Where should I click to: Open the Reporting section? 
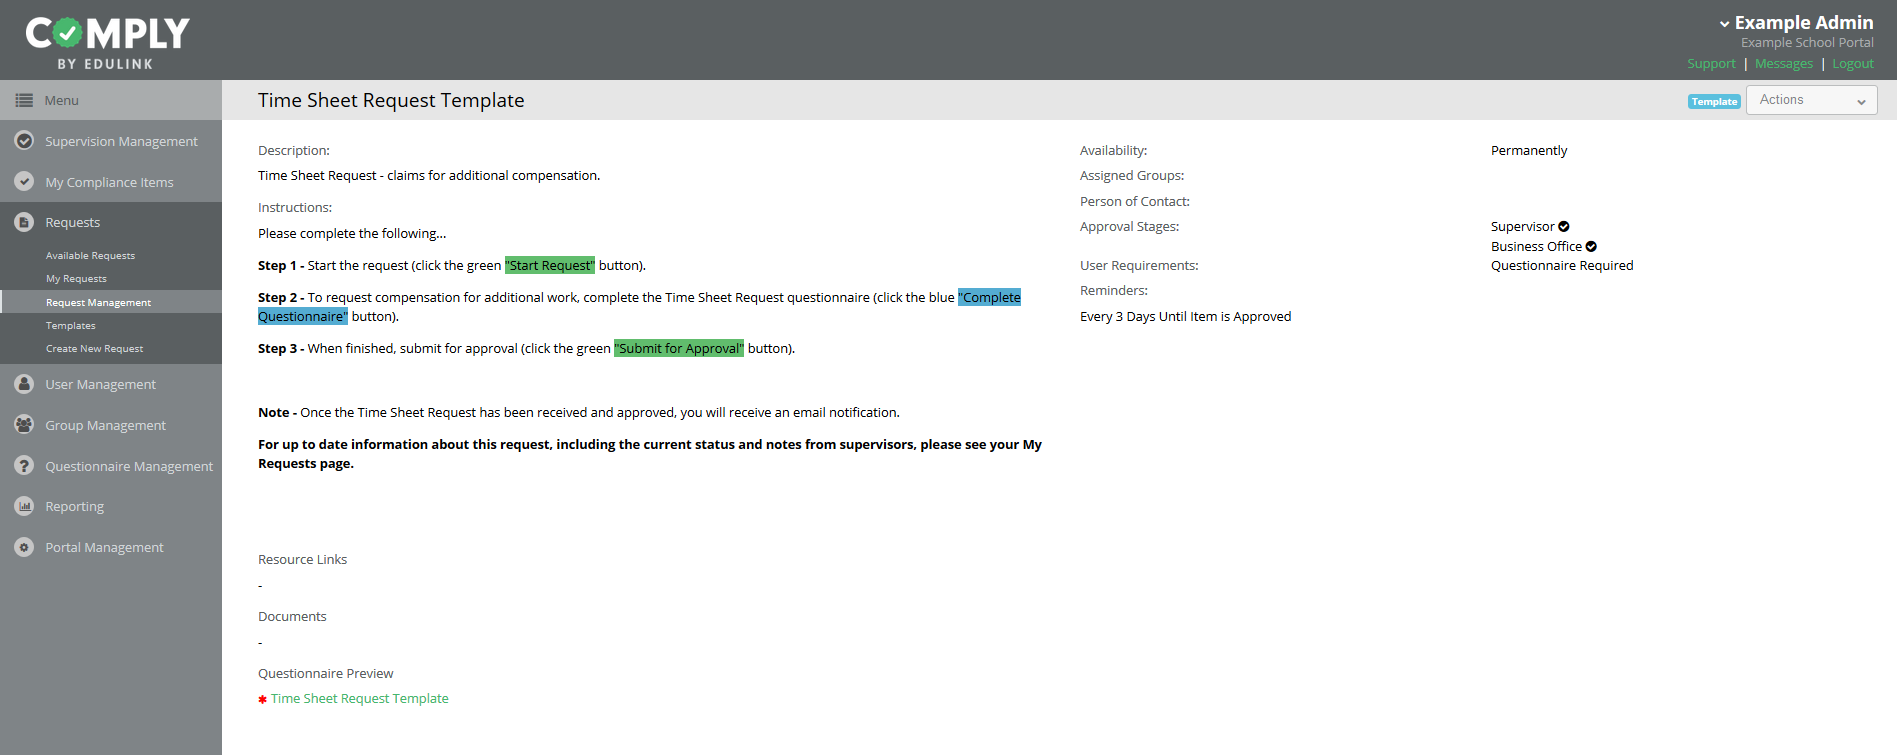coord(111,506)
